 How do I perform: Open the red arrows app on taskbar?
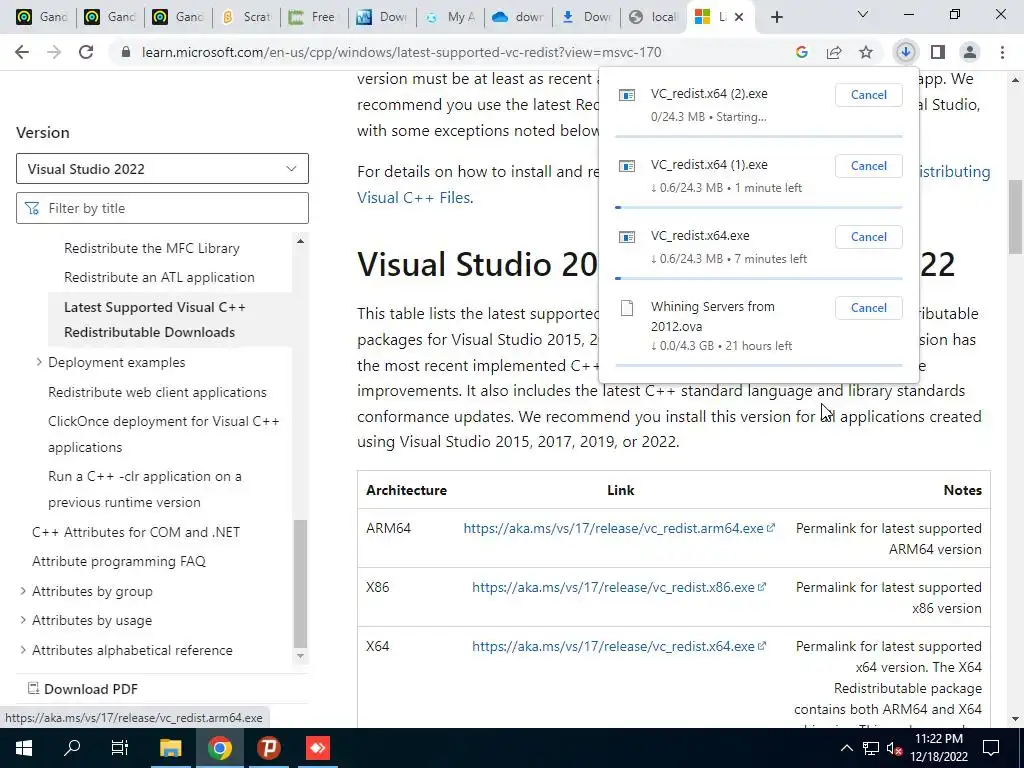[x=318, y=748]
